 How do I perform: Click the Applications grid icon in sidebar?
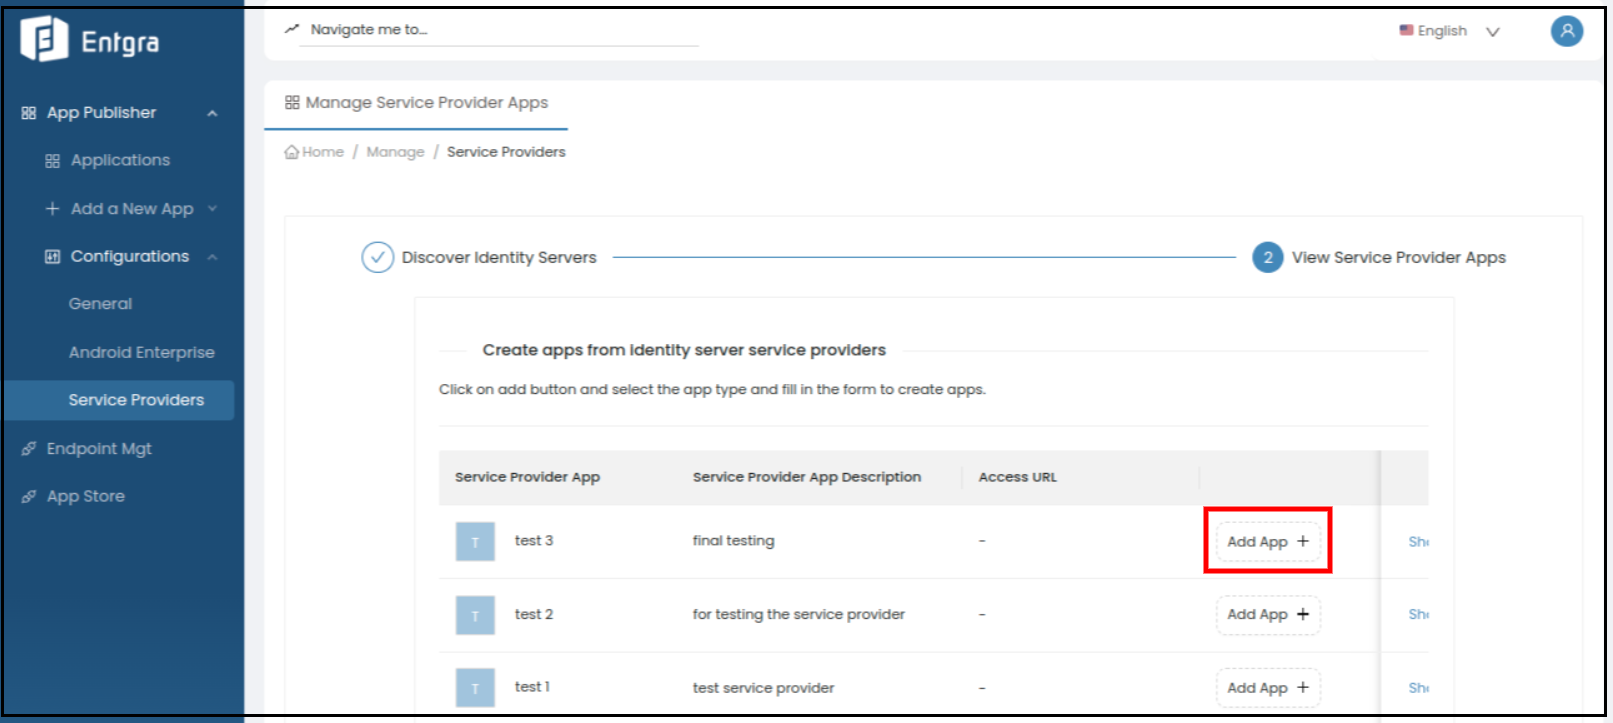[53, 161]
